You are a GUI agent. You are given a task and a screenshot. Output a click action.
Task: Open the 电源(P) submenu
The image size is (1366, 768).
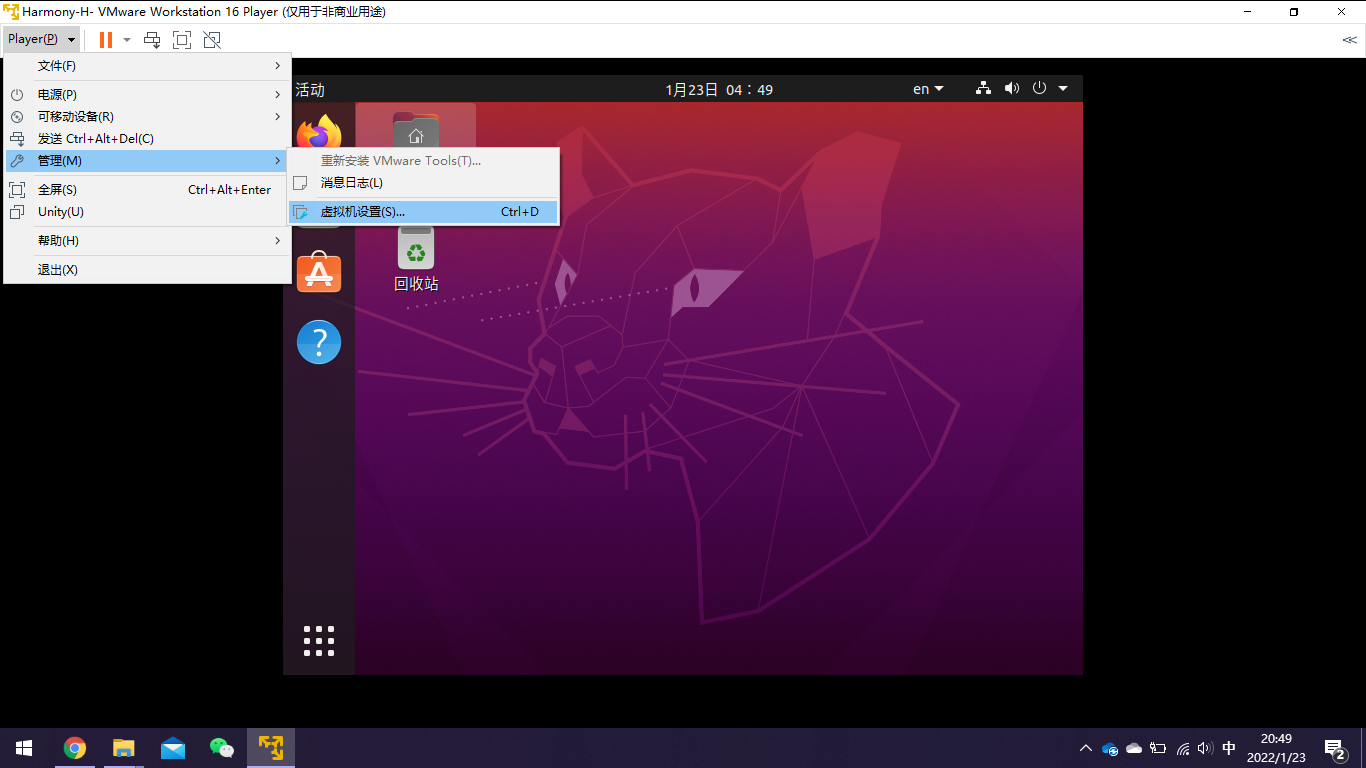coord(147,95)
